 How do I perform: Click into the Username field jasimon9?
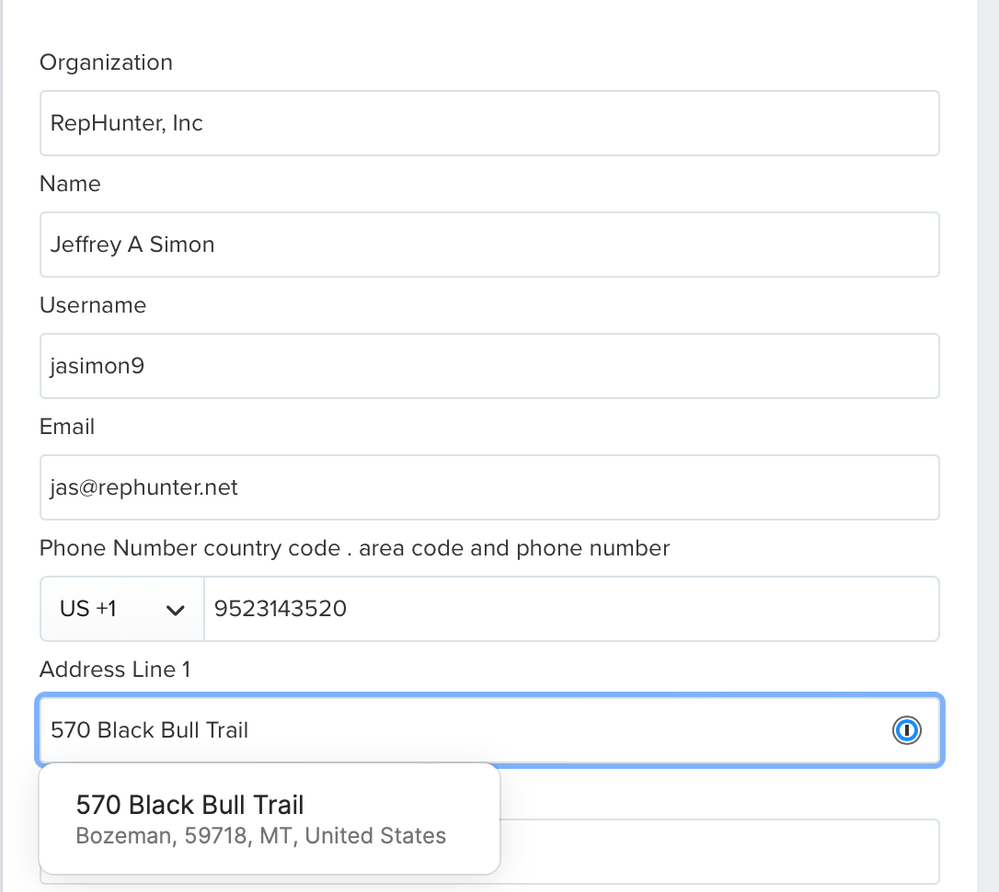pyautogui.click(x=489, y=366)
